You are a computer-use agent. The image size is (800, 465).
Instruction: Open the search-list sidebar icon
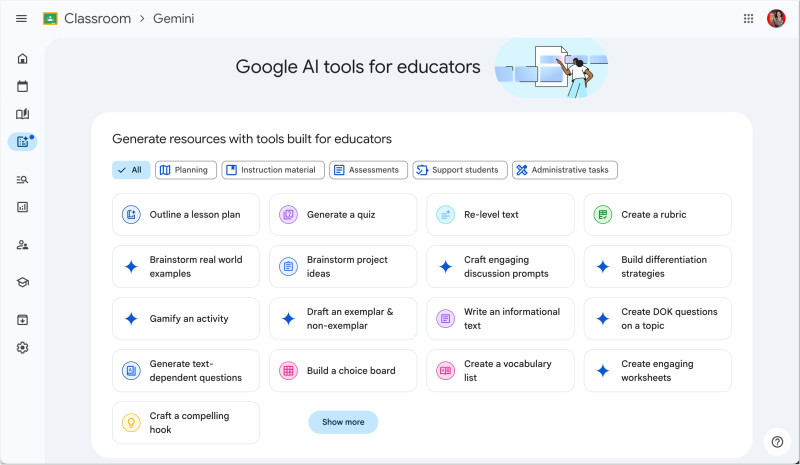22,180
